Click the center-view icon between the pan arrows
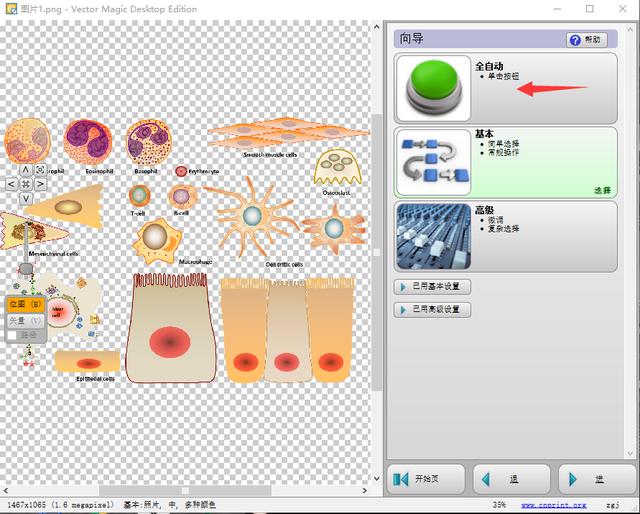This screenshot has width=640, height=514. 25,184
